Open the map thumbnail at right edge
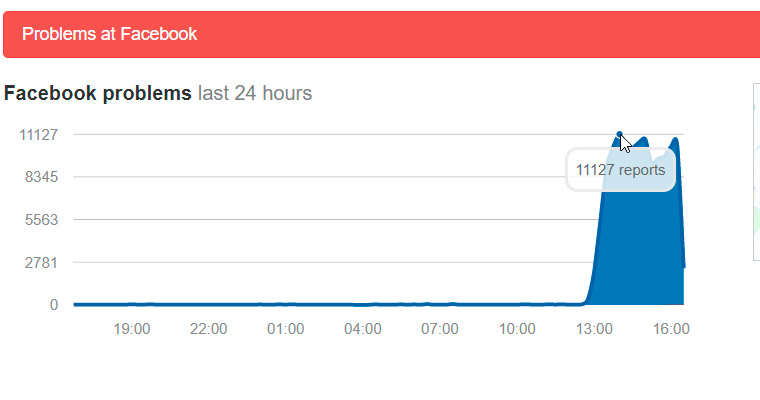The image size is (760, 400). click(755, 172)
